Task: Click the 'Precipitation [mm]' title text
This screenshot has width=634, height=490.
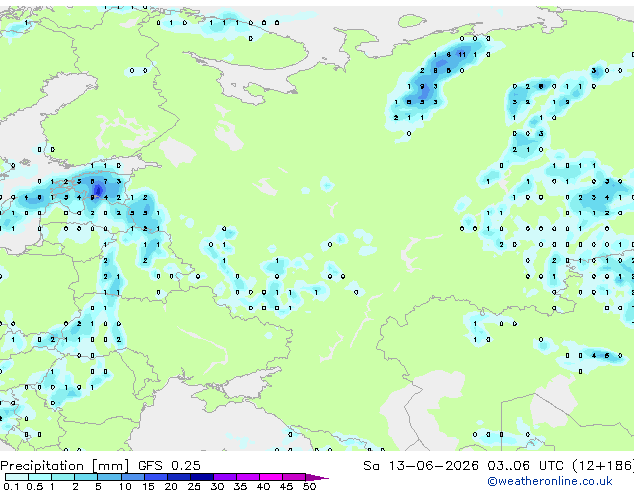Action: pos(64,466)
